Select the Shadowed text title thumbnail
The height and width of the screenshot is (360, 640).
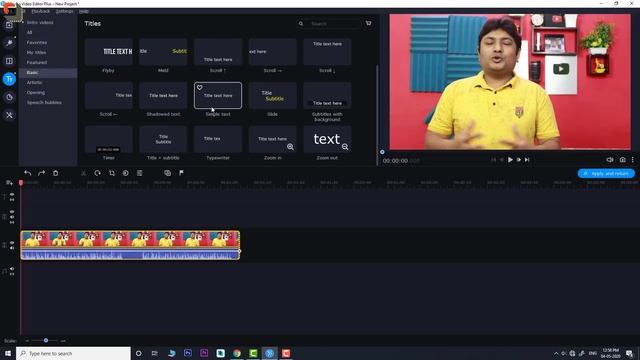pyautogui.click(x=163, y=96)
